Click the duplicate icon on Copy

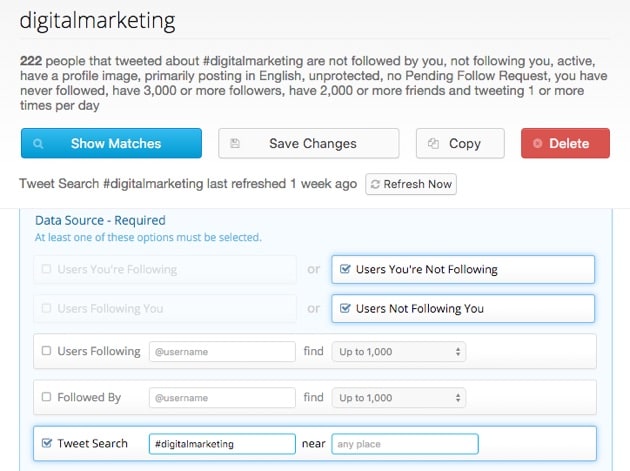click(x=433, y=143)
